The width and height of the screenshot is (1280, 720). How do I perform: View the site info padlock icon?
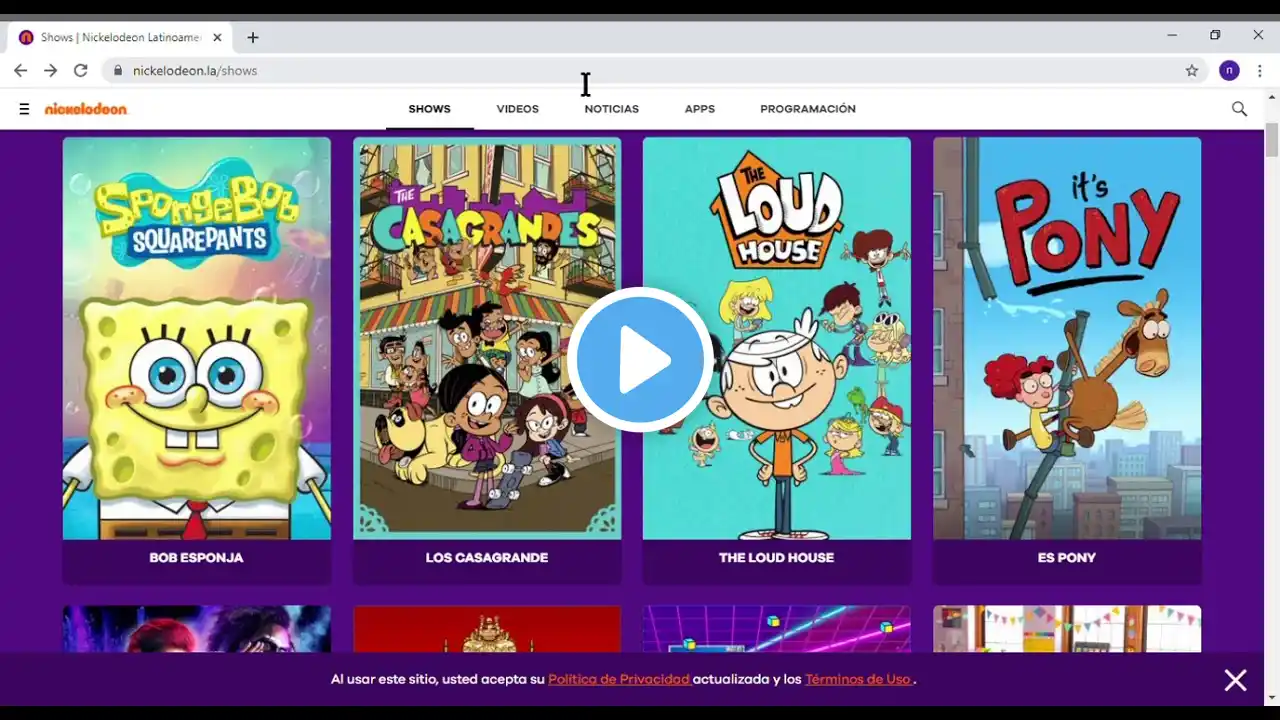click(x=118, y=71)
